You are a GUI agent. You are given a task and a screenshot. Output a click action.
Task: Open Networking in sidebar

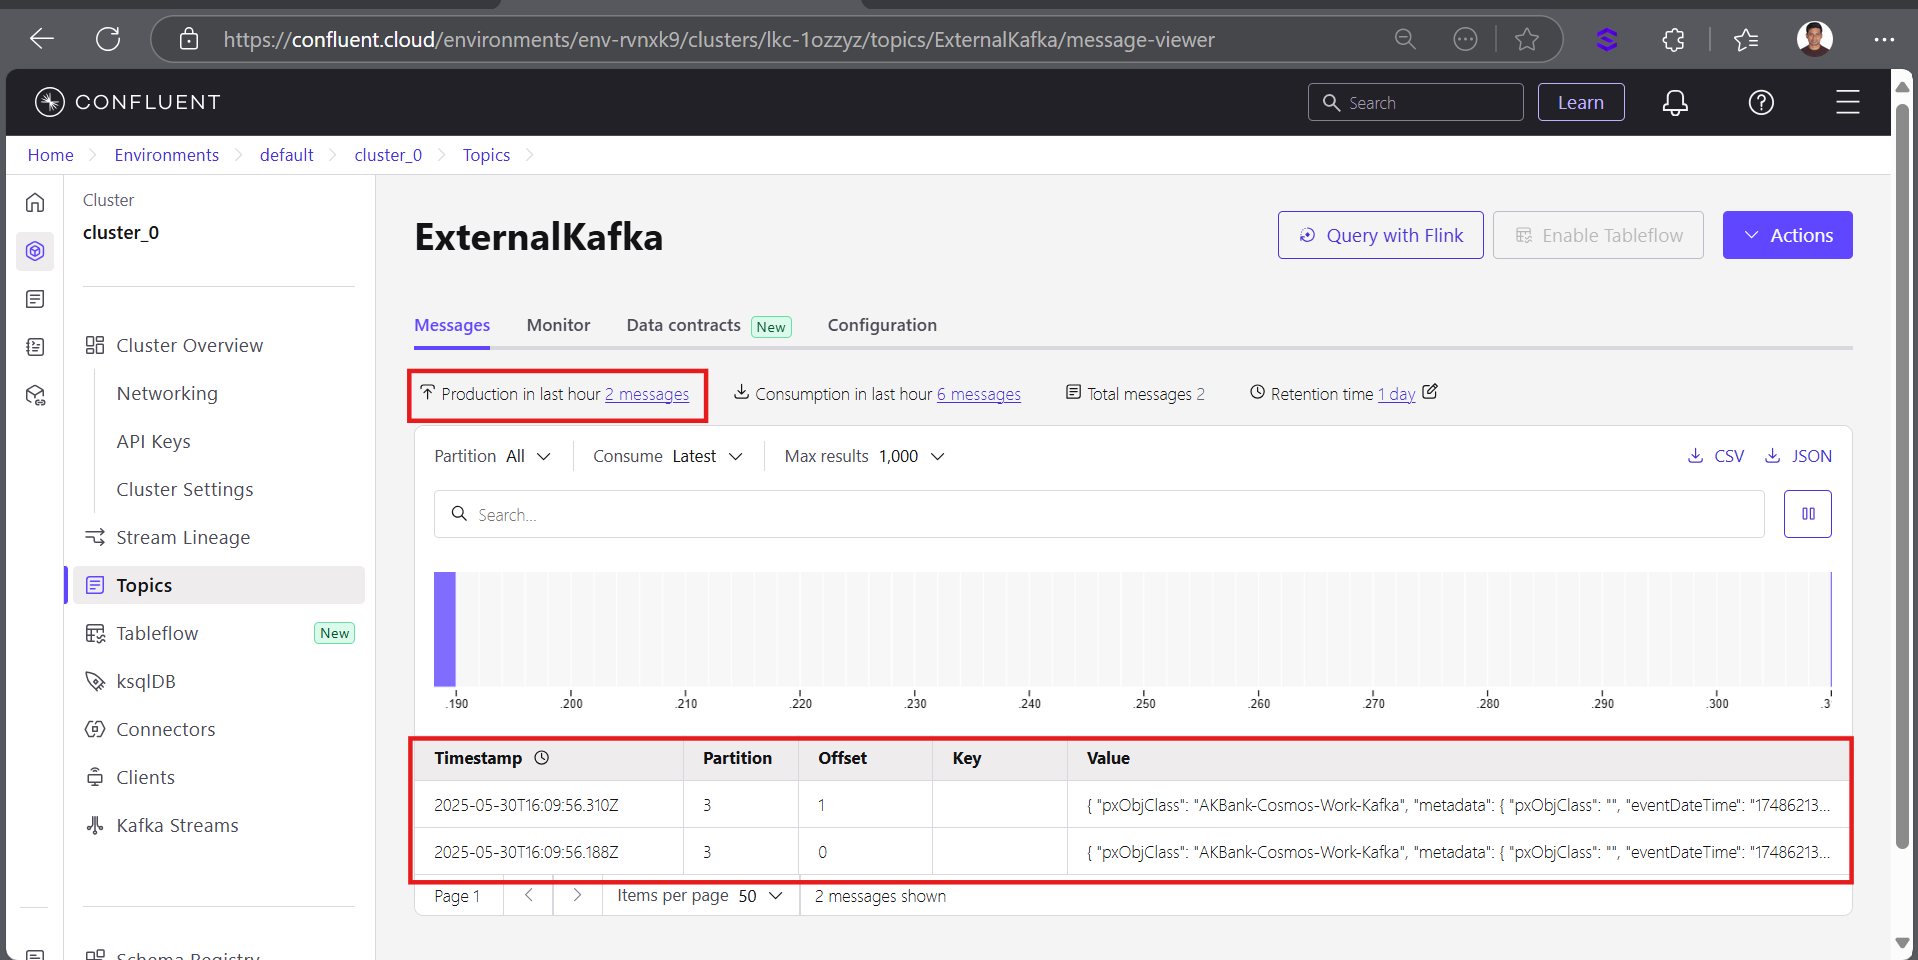click(x=167, y=393)
